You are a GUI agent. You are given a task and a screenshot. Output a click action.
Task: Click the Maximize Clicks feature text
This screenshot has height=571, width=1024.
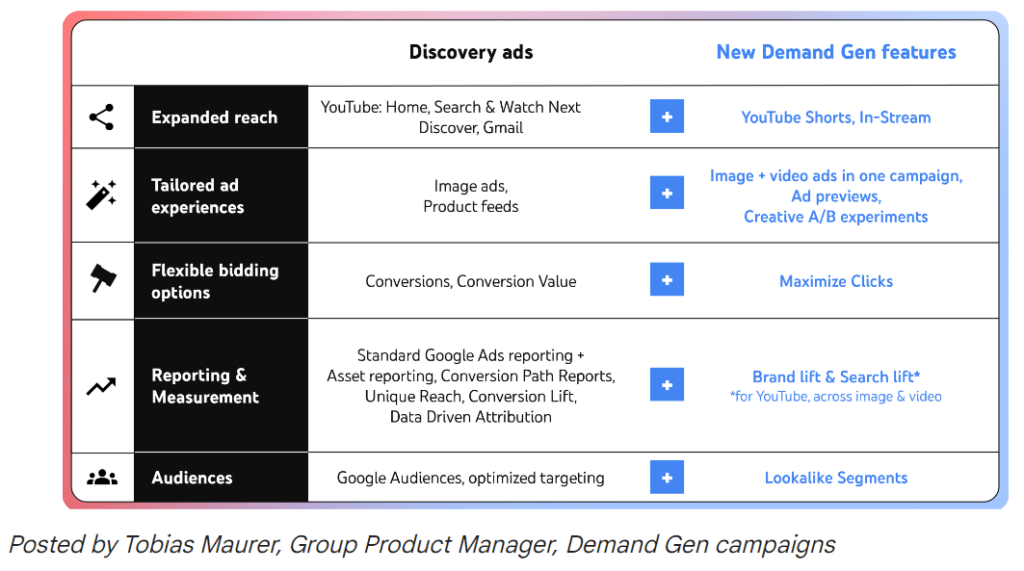click(x=836, y=281)
